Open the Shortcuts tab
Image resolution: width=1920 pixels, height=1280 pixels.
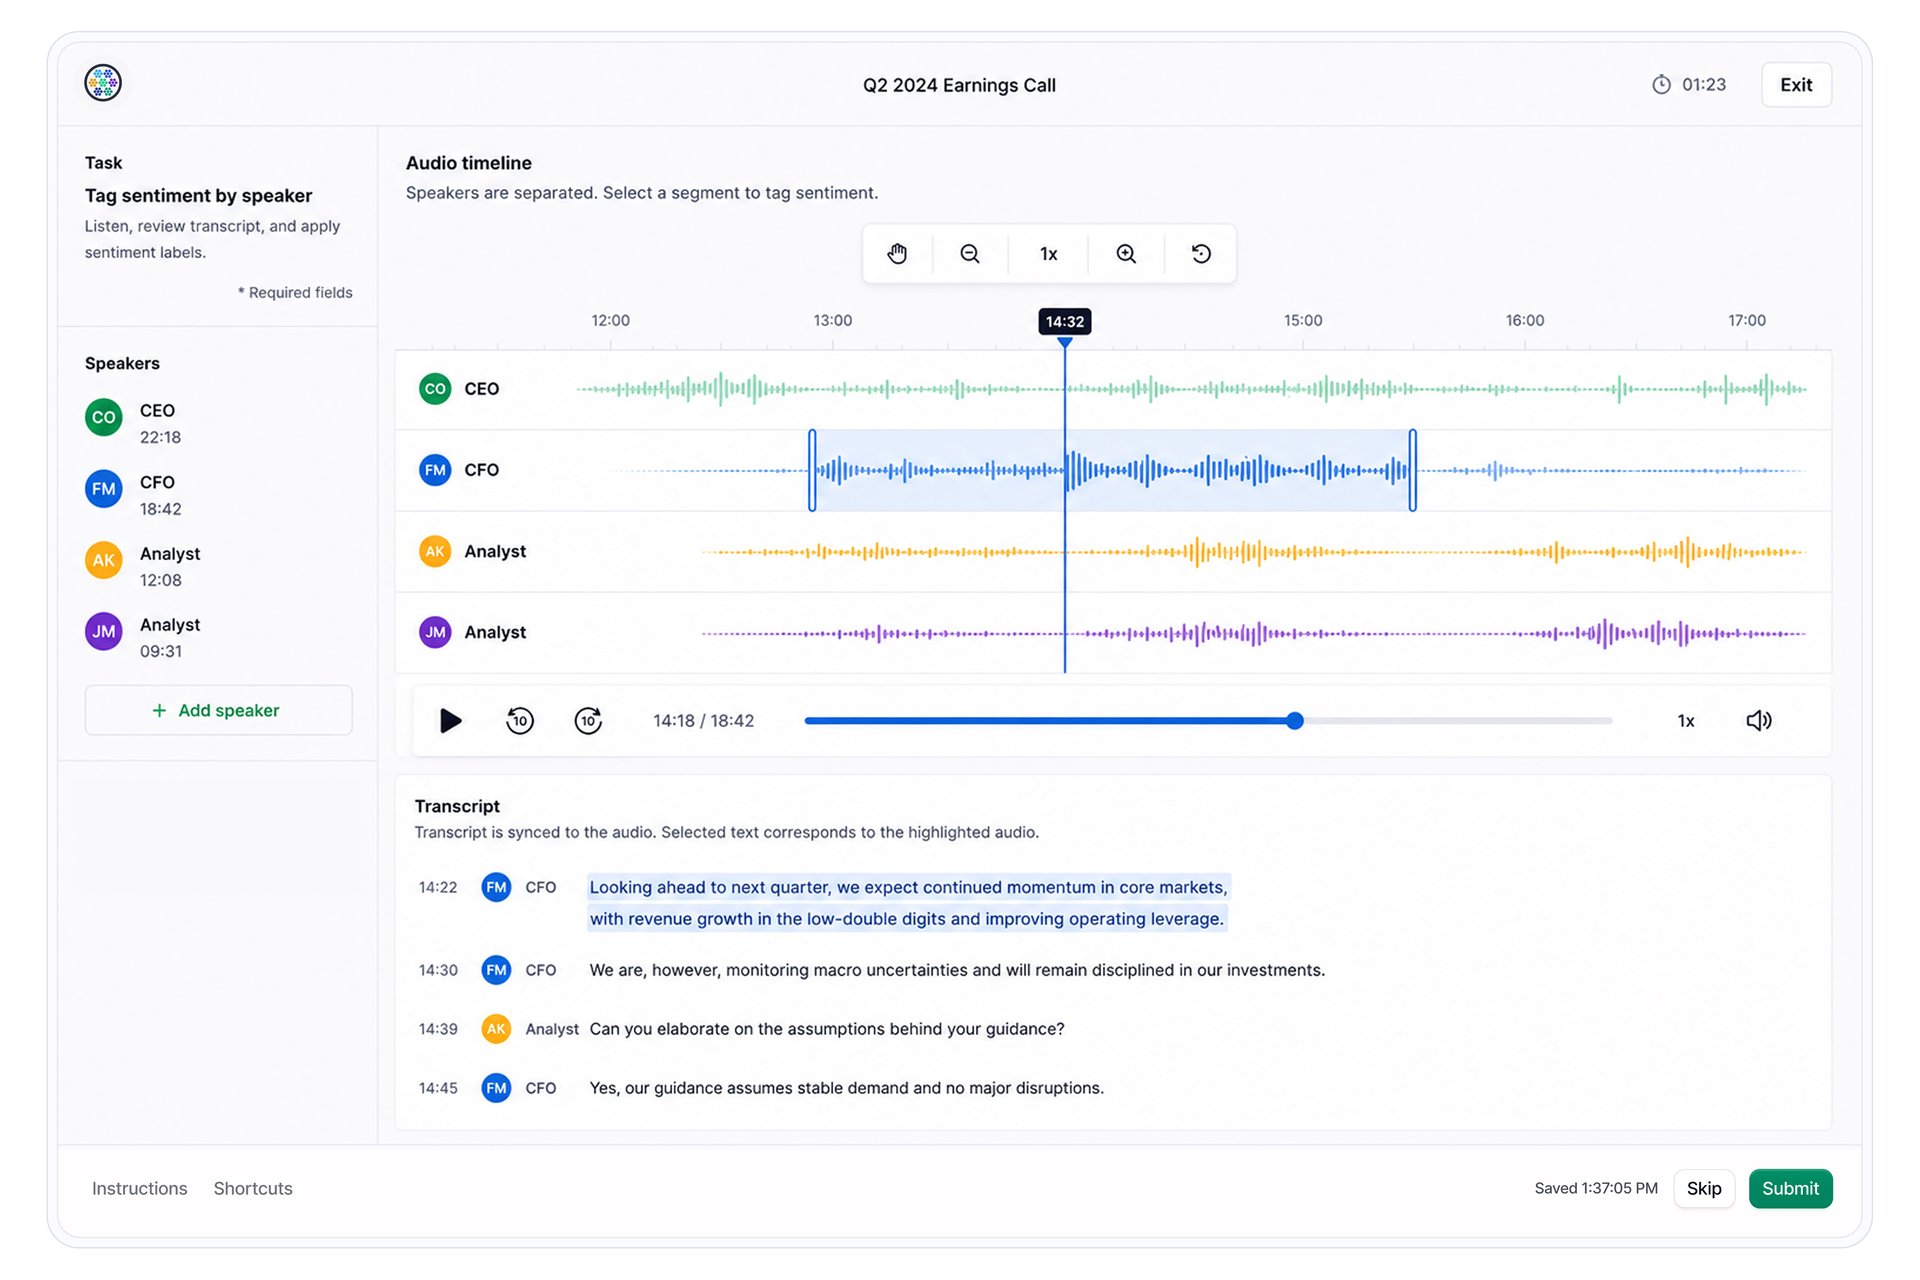click(x=253, y=1188)
